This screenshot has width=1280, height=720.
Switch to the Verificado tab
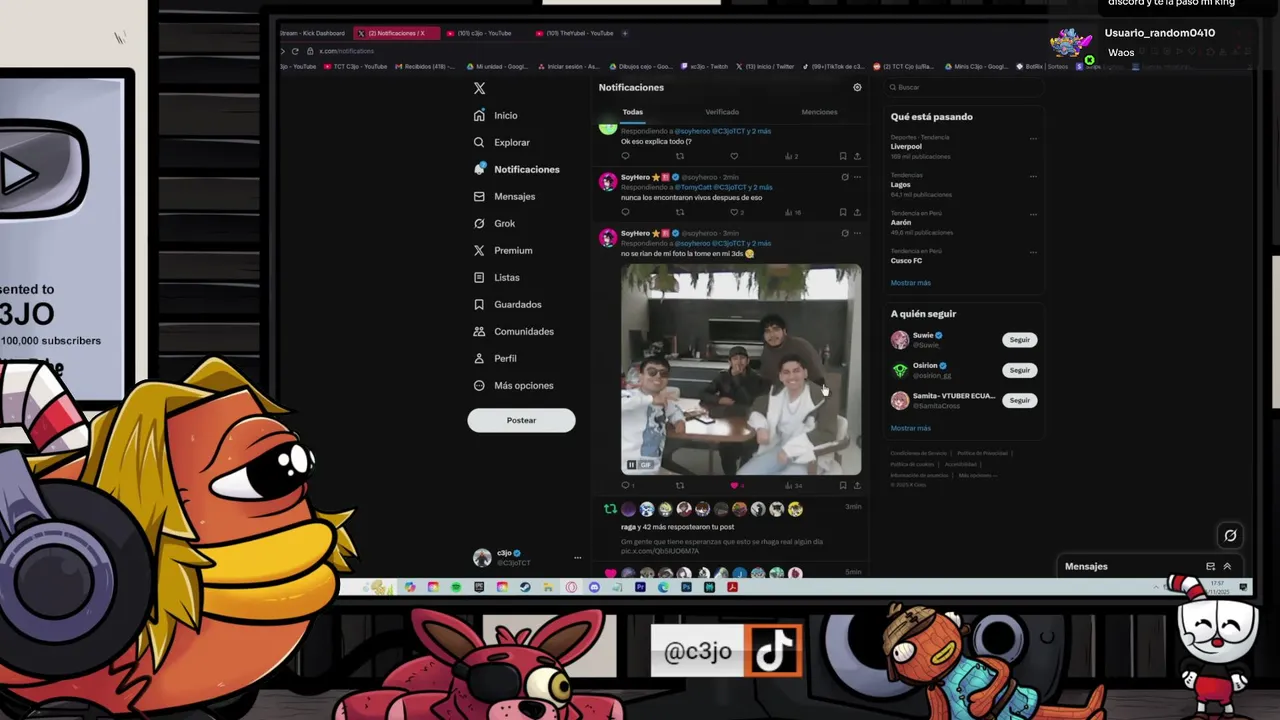point(722,112)
